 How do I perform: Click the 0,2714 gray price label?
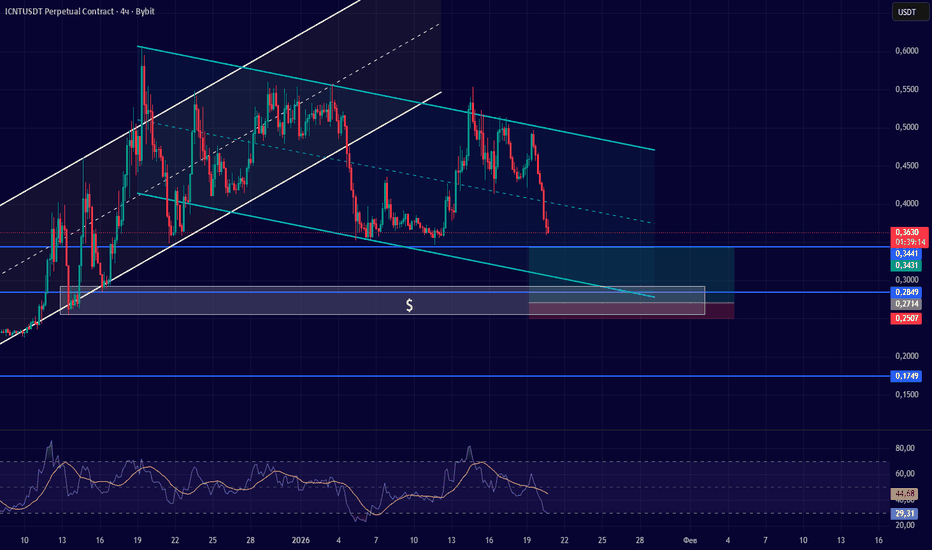coord(906,304)
